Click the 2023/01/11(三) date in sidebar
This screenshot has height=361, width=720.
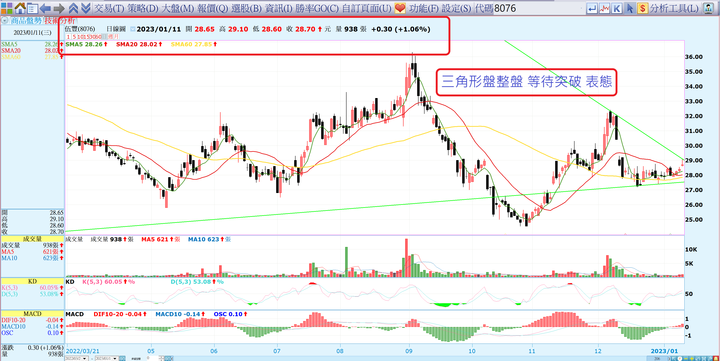pos(32,33)
